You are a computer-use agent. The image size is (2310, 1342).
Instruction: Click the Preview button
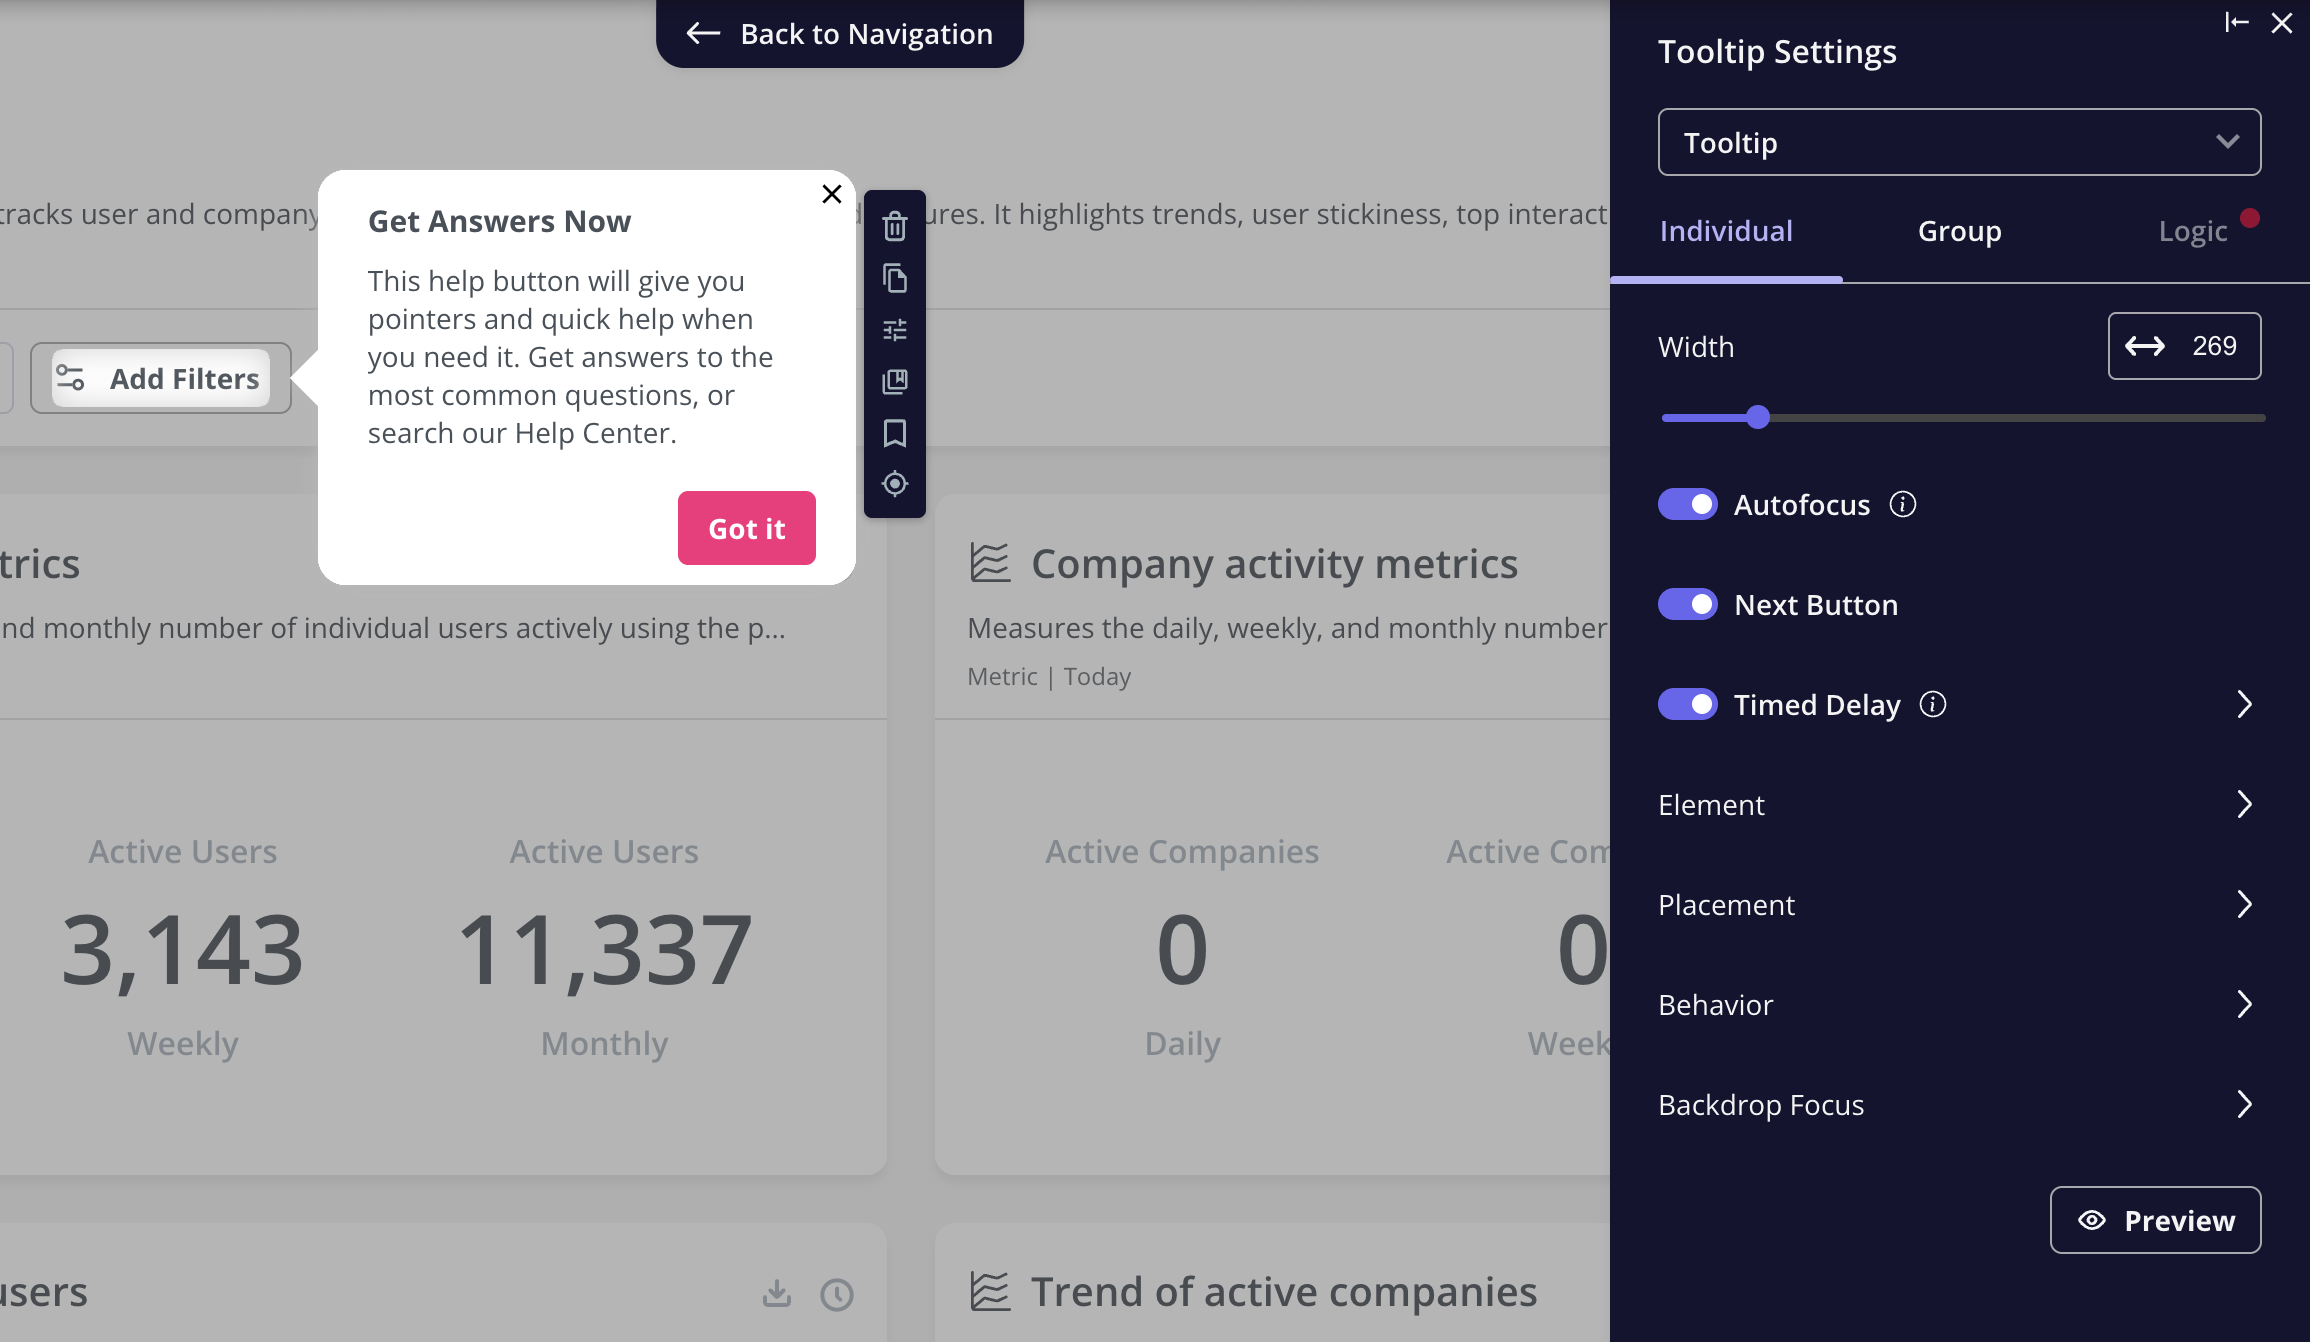coord(2155,1220)
